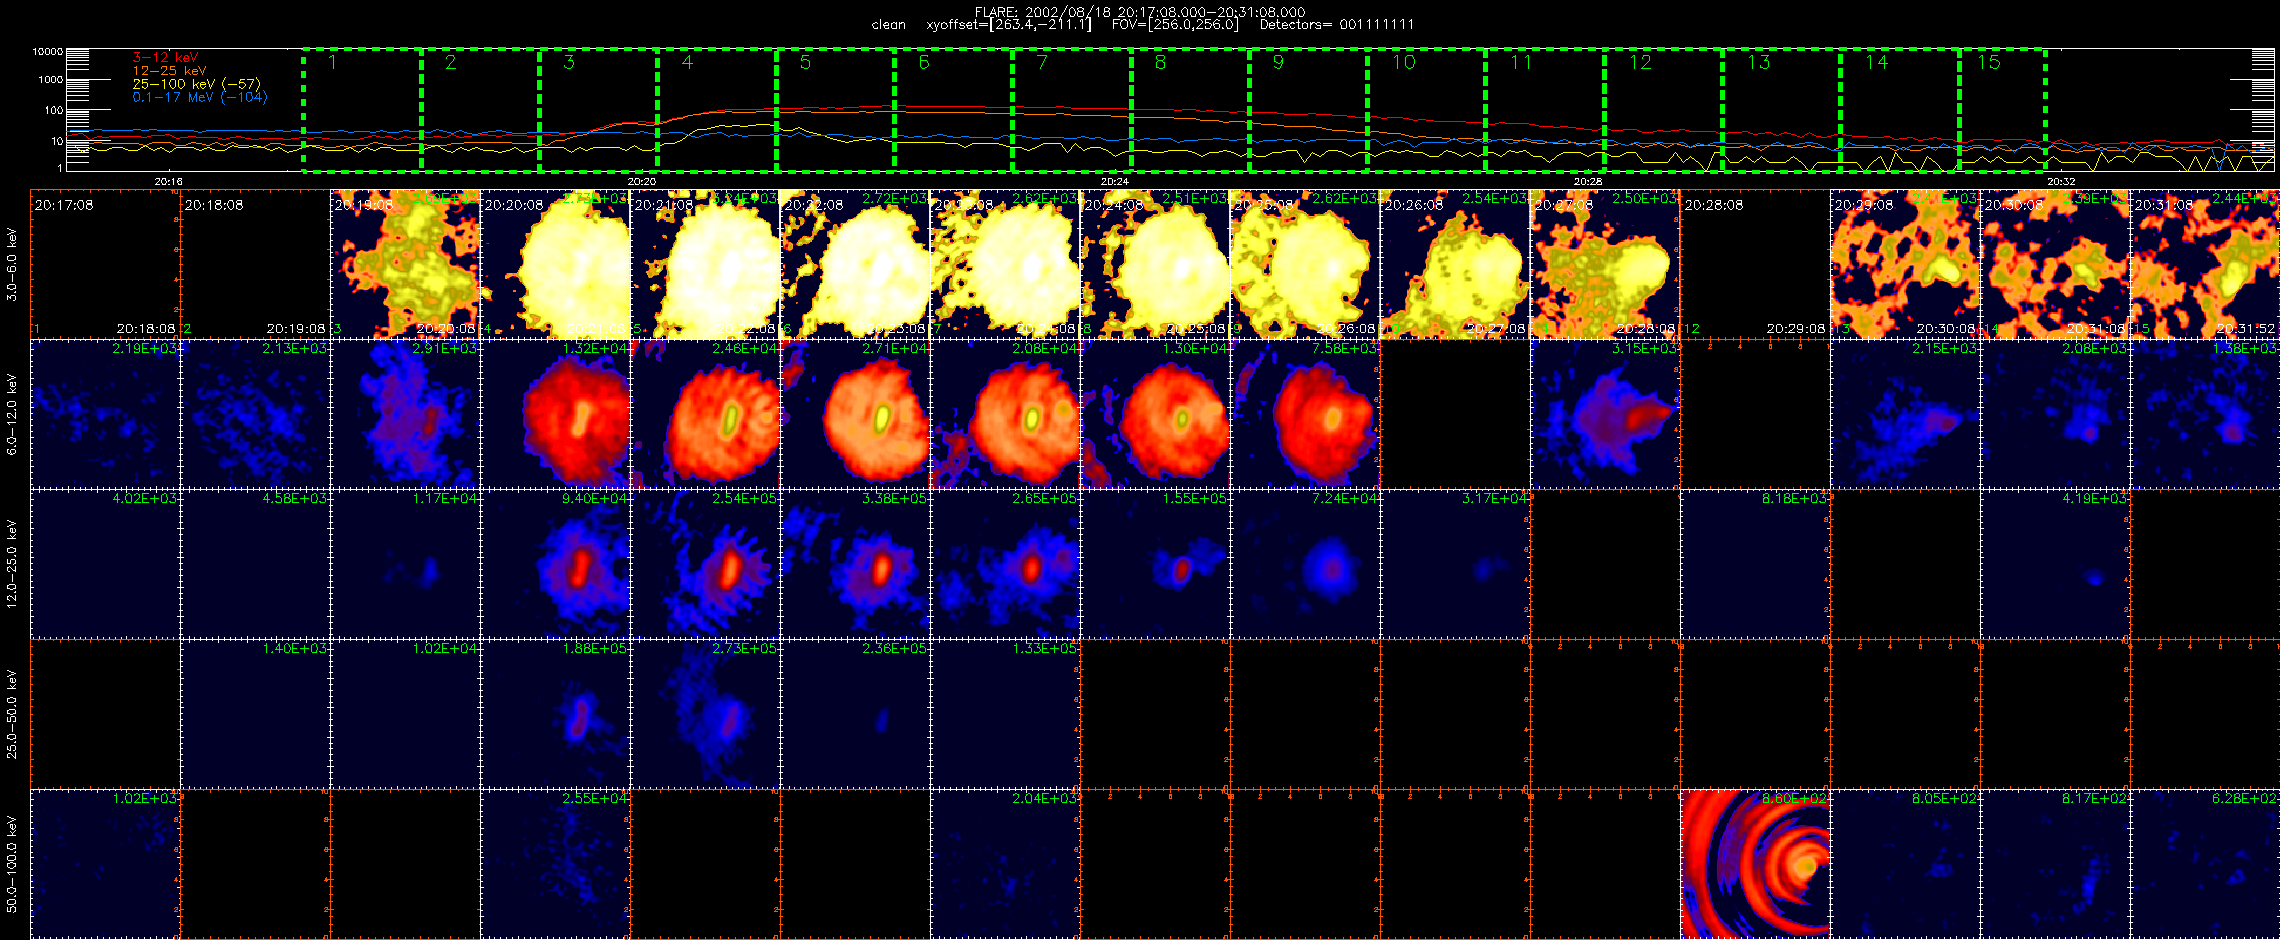Open the 6-12 keV image with peak 3.15E+03
Screen dimensions: 2280x940
[x=1605, y=414]
